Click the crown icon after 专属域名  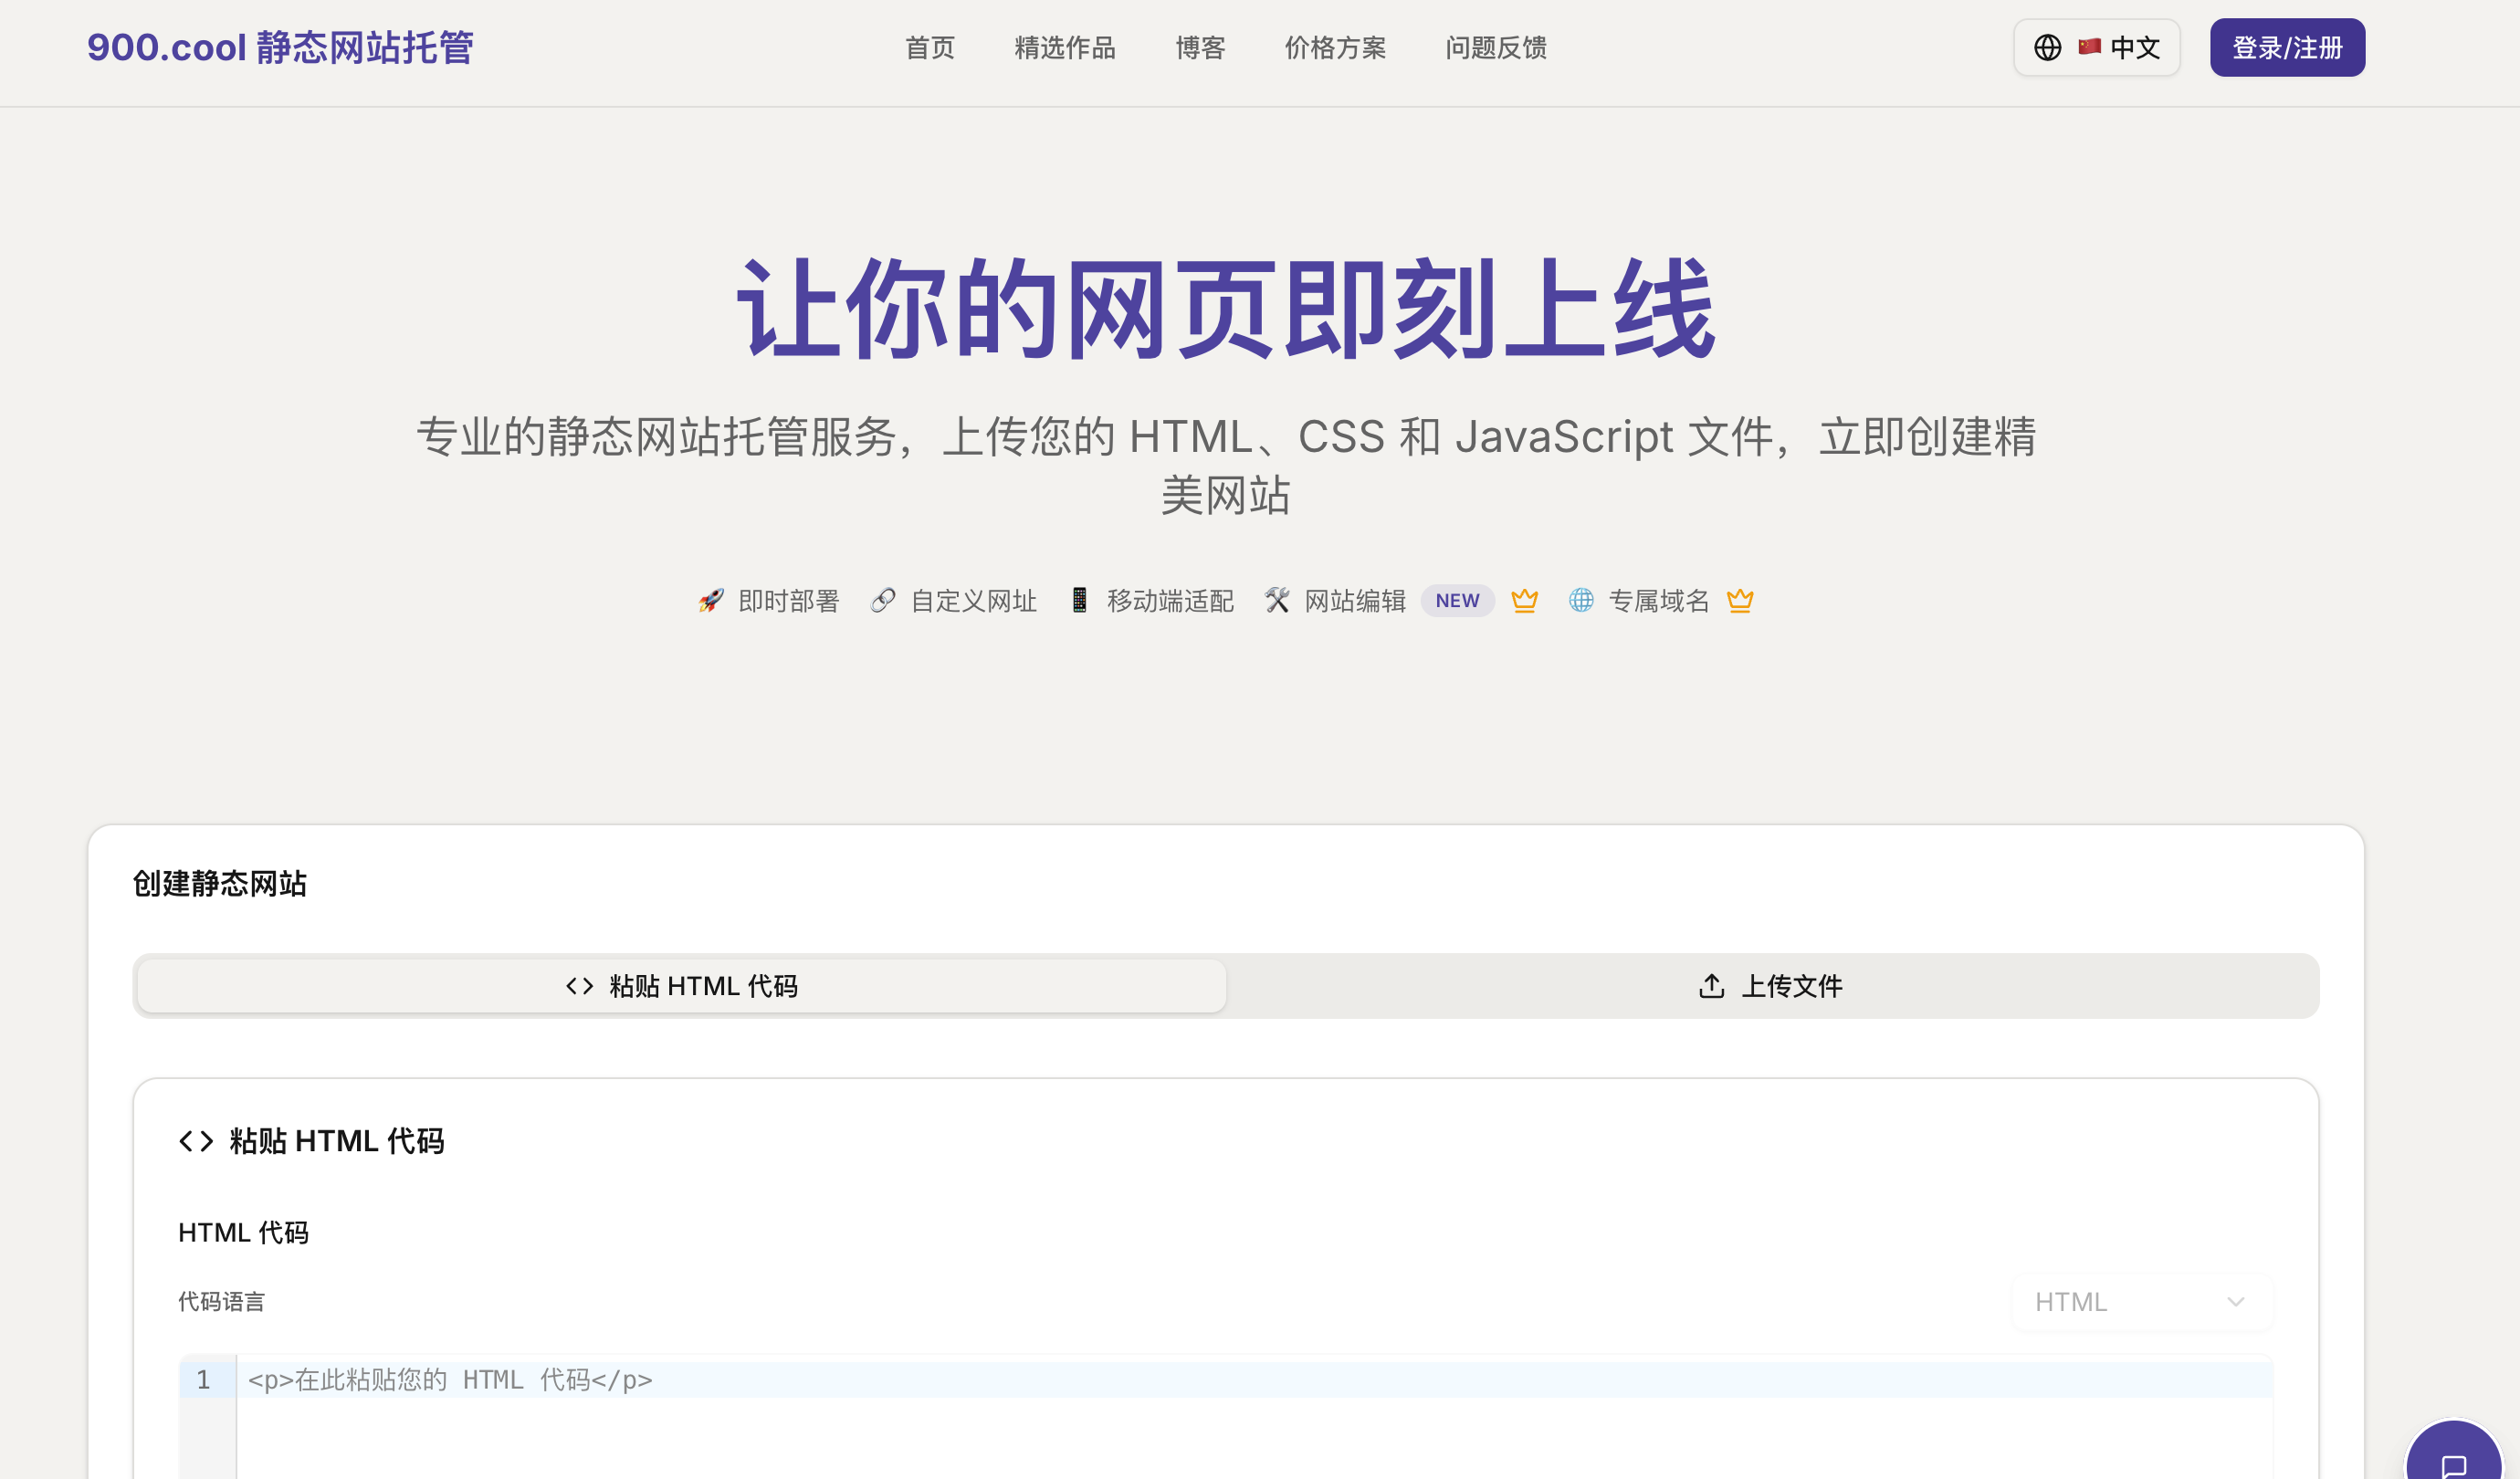point(1740,600)
